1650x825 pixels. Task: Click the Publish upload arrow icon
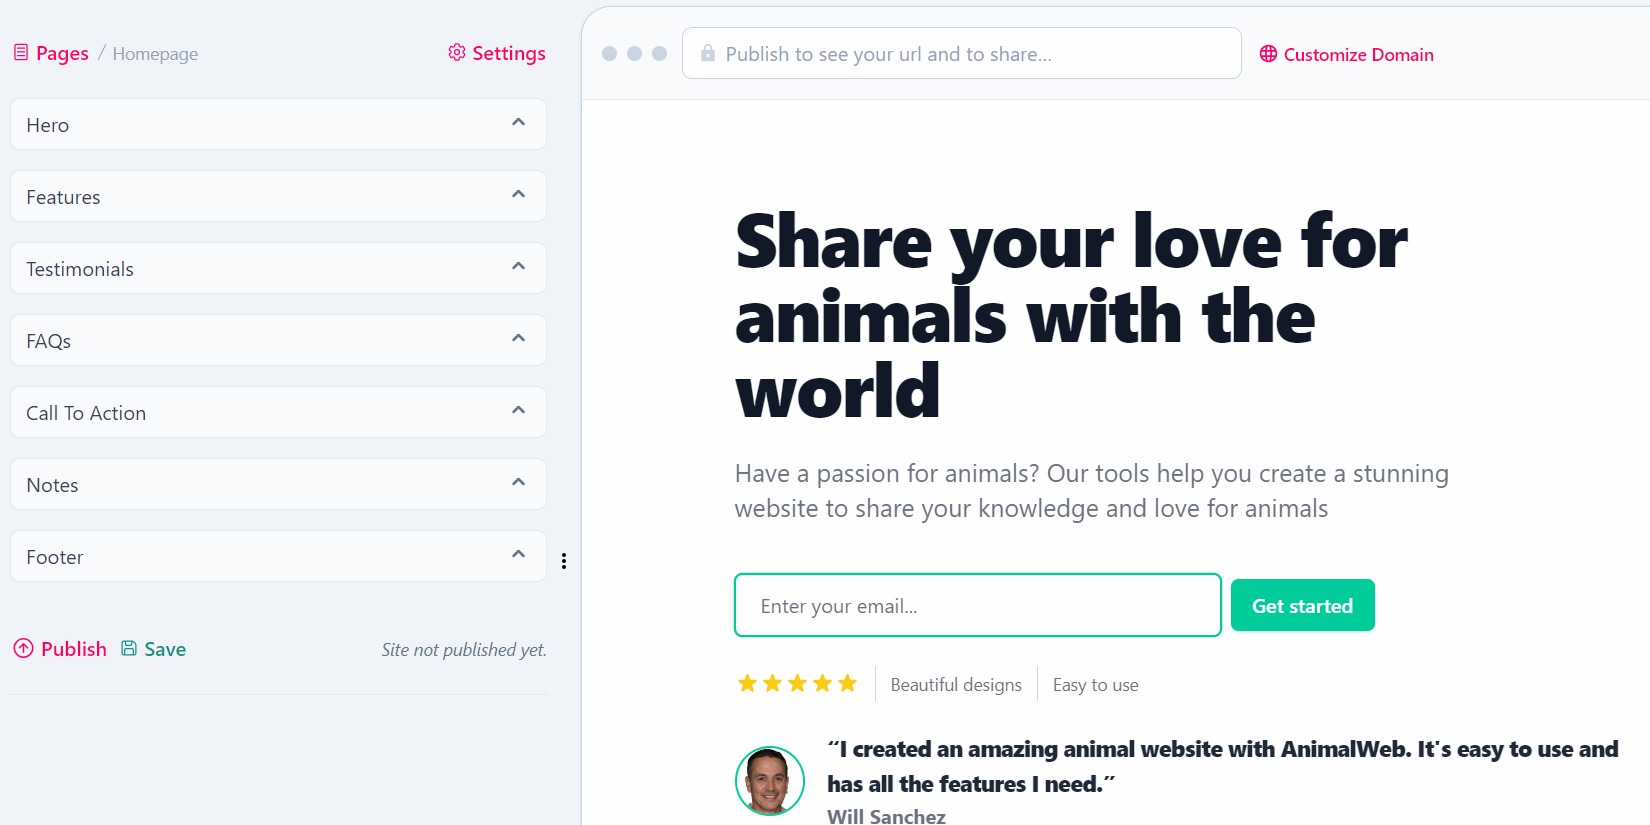[23, 649]
